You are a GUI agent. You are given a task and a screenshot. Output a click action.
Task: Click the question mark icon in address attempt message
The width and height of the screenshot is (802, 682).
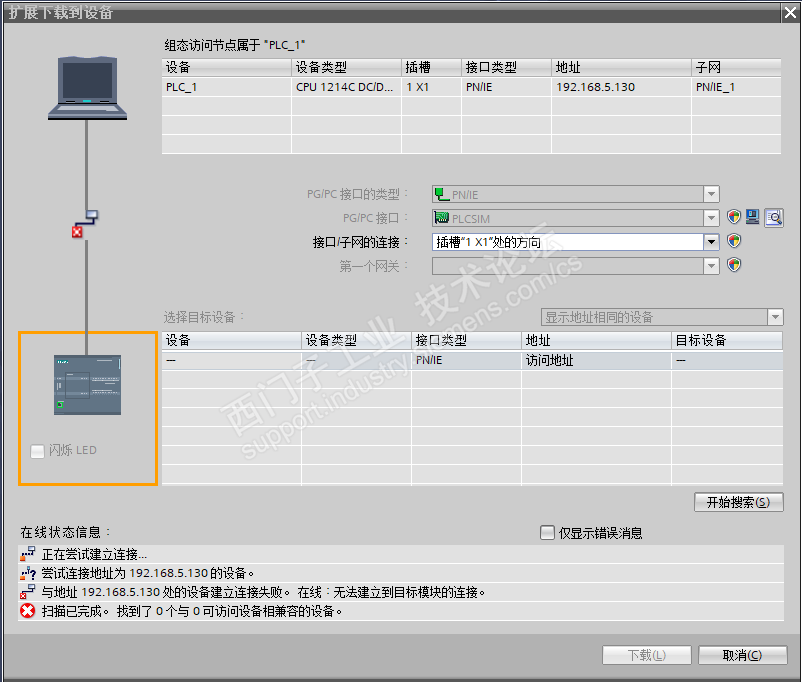click(28, 573)
